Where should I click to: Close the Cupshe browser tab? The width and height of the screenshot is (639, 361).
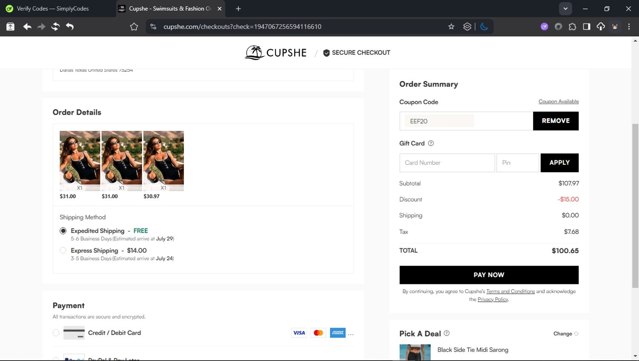219,9
